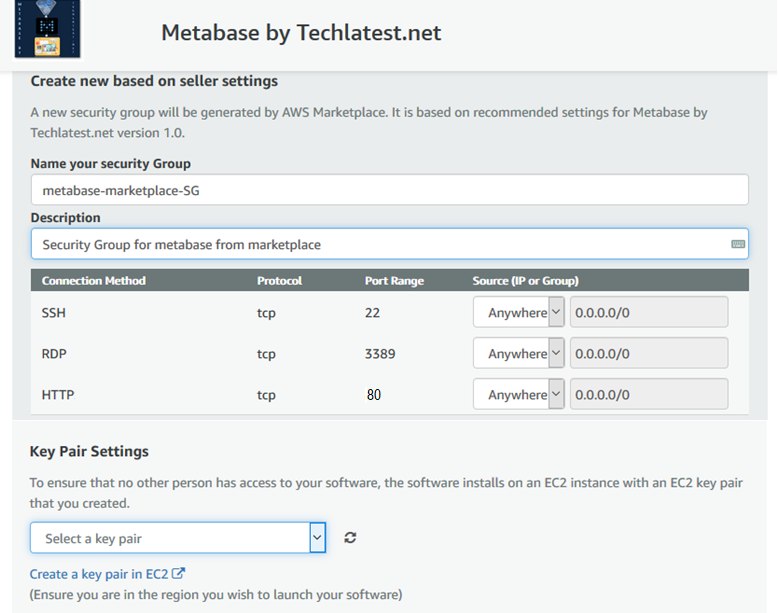Image resolution: width=779 pixels, height=613 pixels.
Task: Click the HTTP connection method cell
Action: 58,395
